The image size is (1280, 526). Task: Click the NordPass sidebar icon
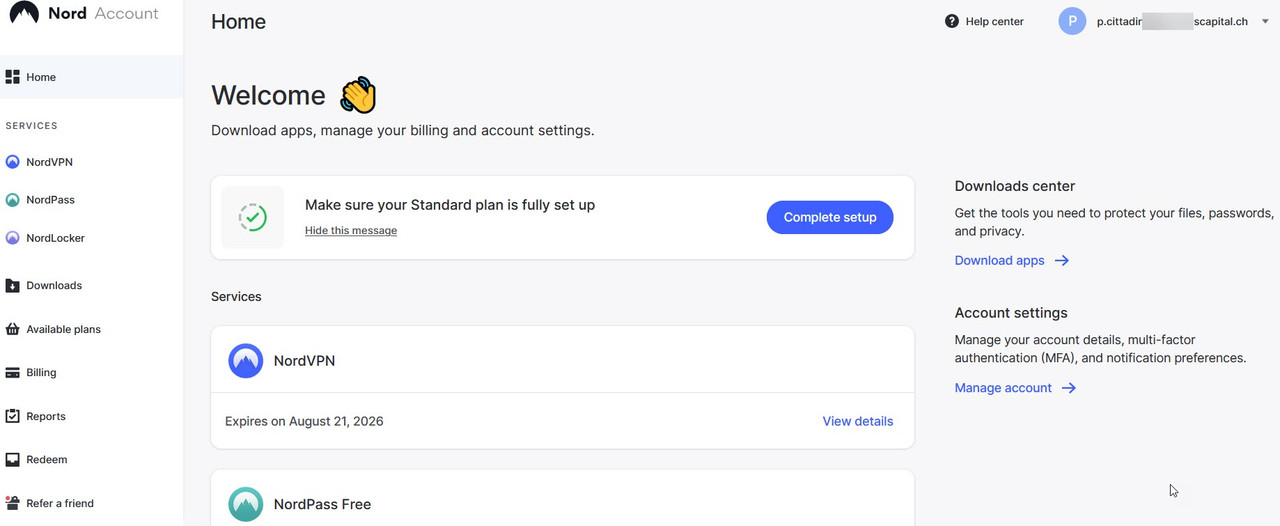(13, 200)
